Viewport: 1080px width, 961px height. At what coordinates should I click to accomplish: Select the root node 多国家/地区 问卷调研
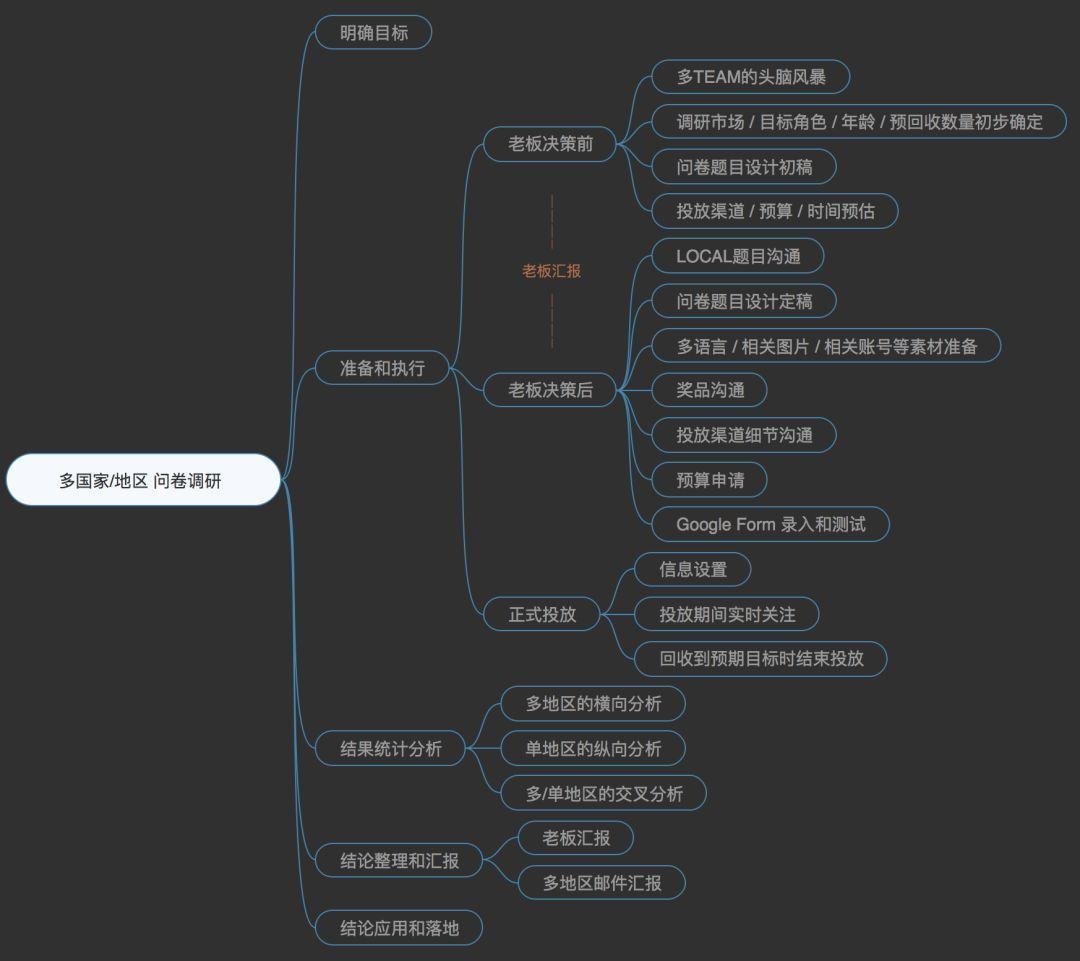[x=143, y=479]
